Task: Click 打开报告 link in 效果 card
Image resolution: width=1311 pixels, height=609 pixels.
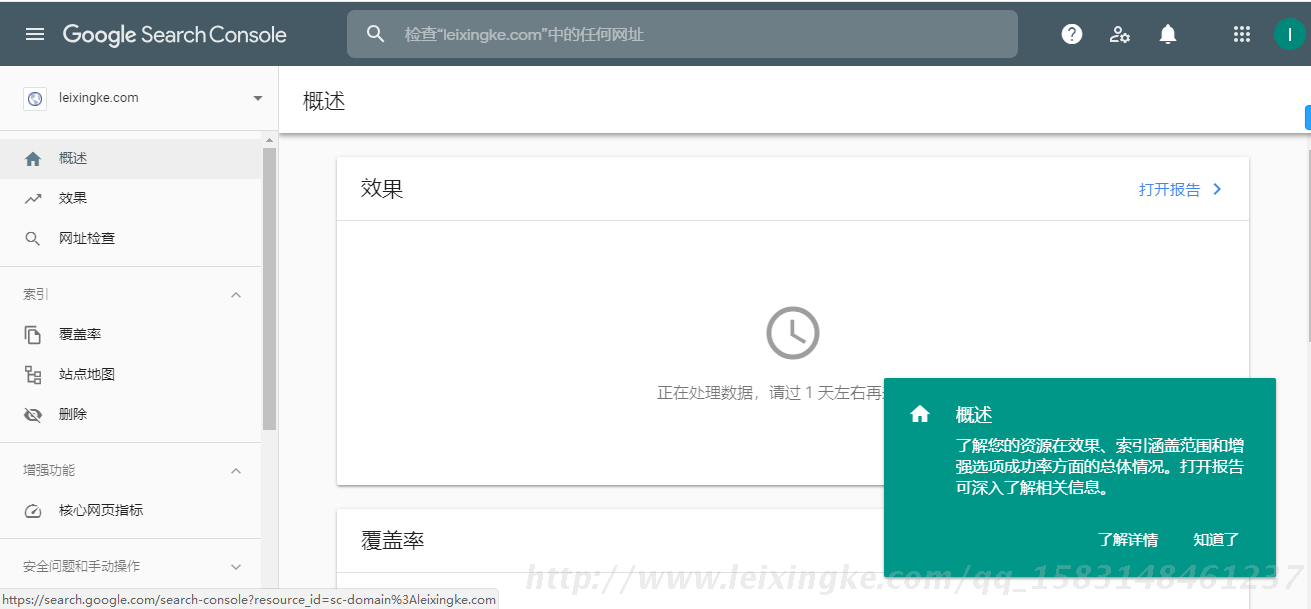Action: [1169, 189]
